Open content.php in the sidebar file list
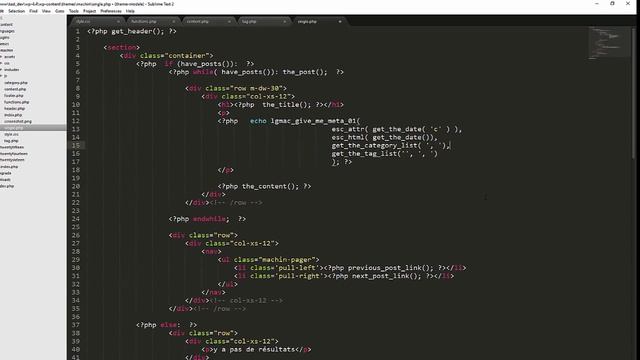Screen dimensions: 640x360 tap(15, 89)
